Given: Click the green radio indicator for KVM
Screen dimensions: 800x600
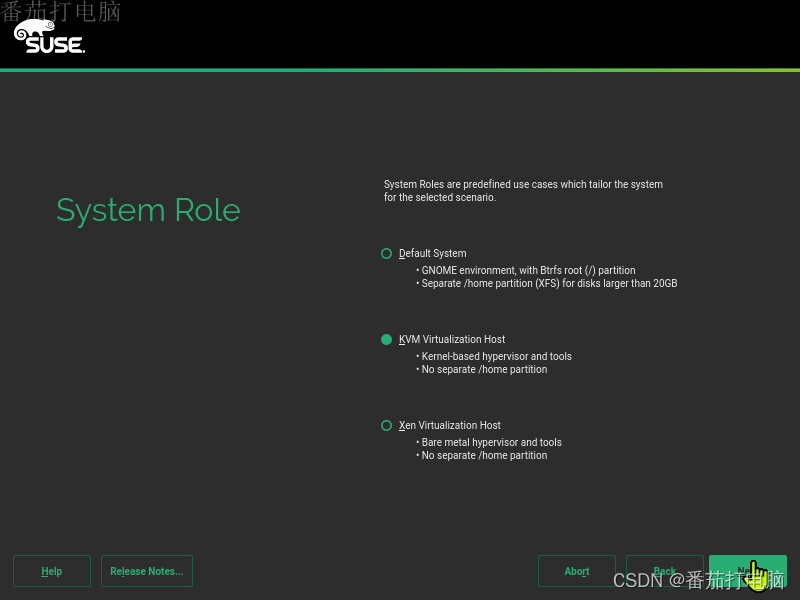Looking at the screenshot, I should (x=386, y=339).
